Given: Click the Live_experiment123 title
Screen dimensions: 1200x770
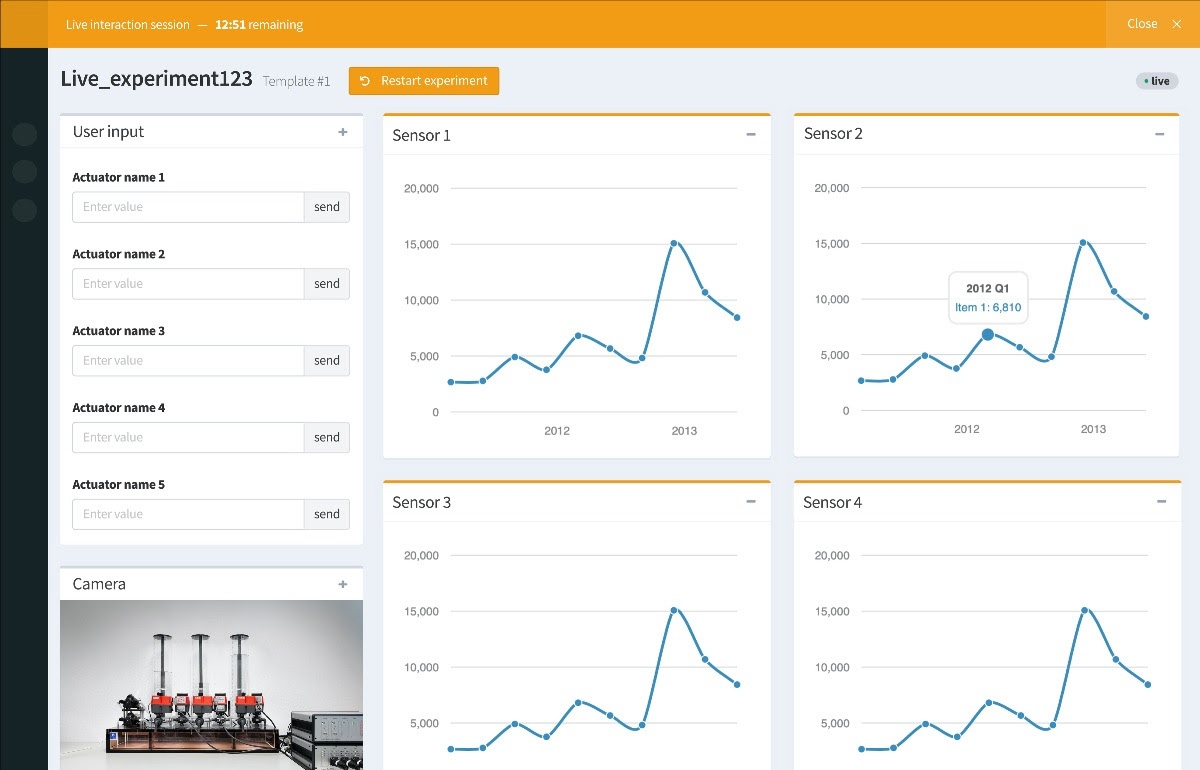Looking at the screenshot, I should 156,79.
